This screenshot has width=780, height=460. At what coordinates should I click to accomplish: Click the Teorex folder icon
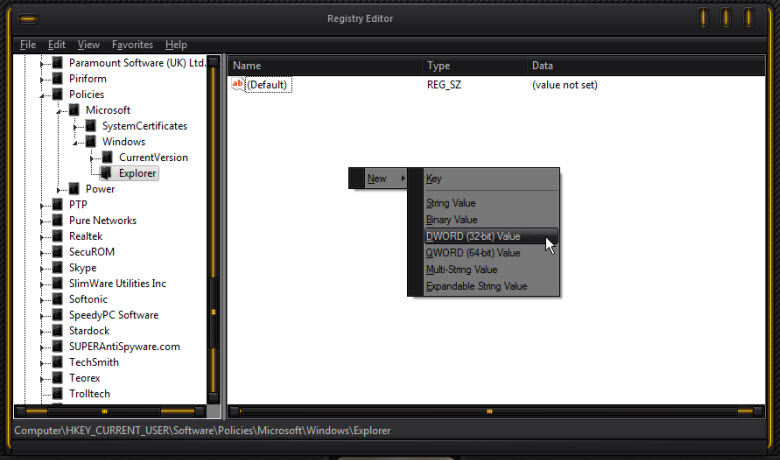58,378
